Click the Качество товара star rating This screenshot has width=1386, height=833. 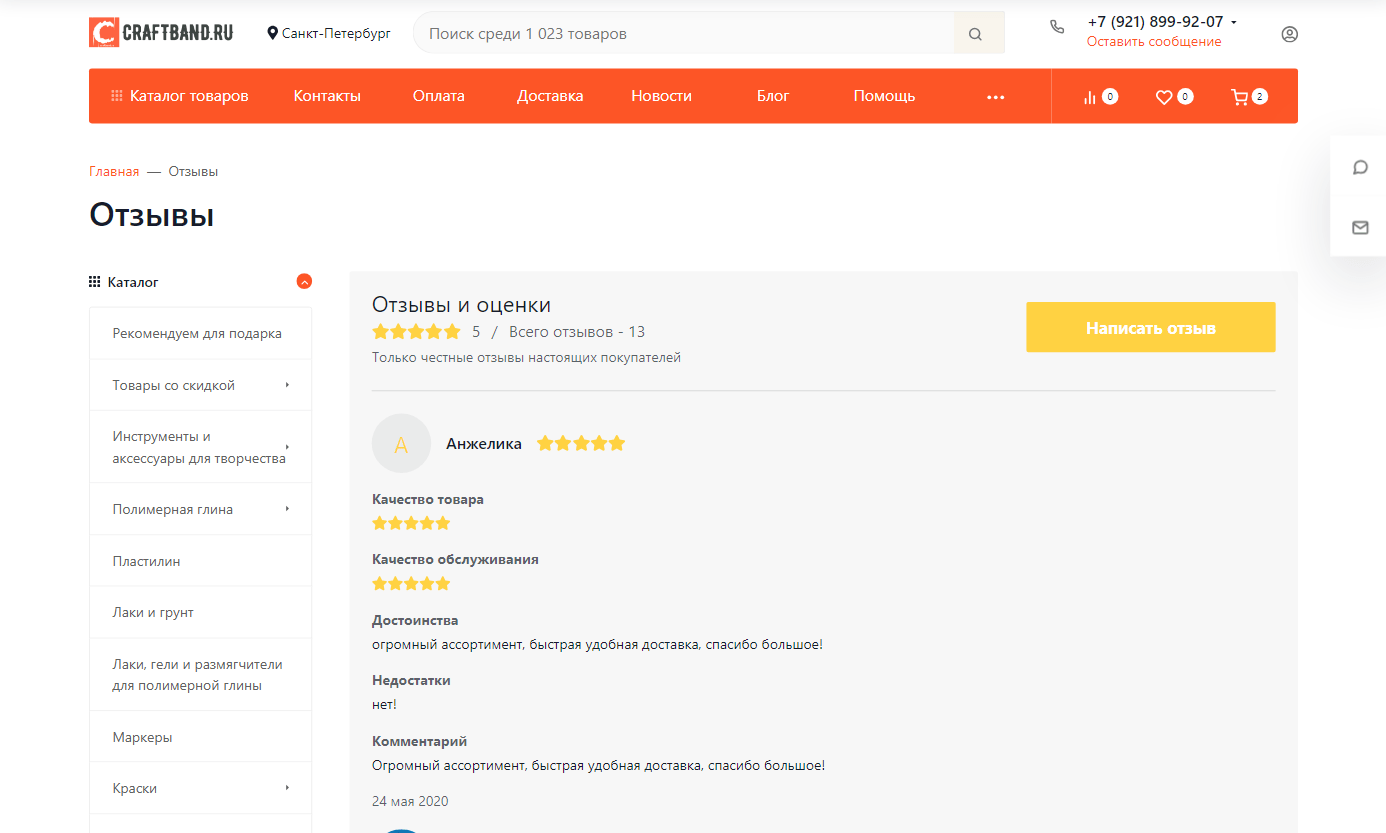[411, 523]
